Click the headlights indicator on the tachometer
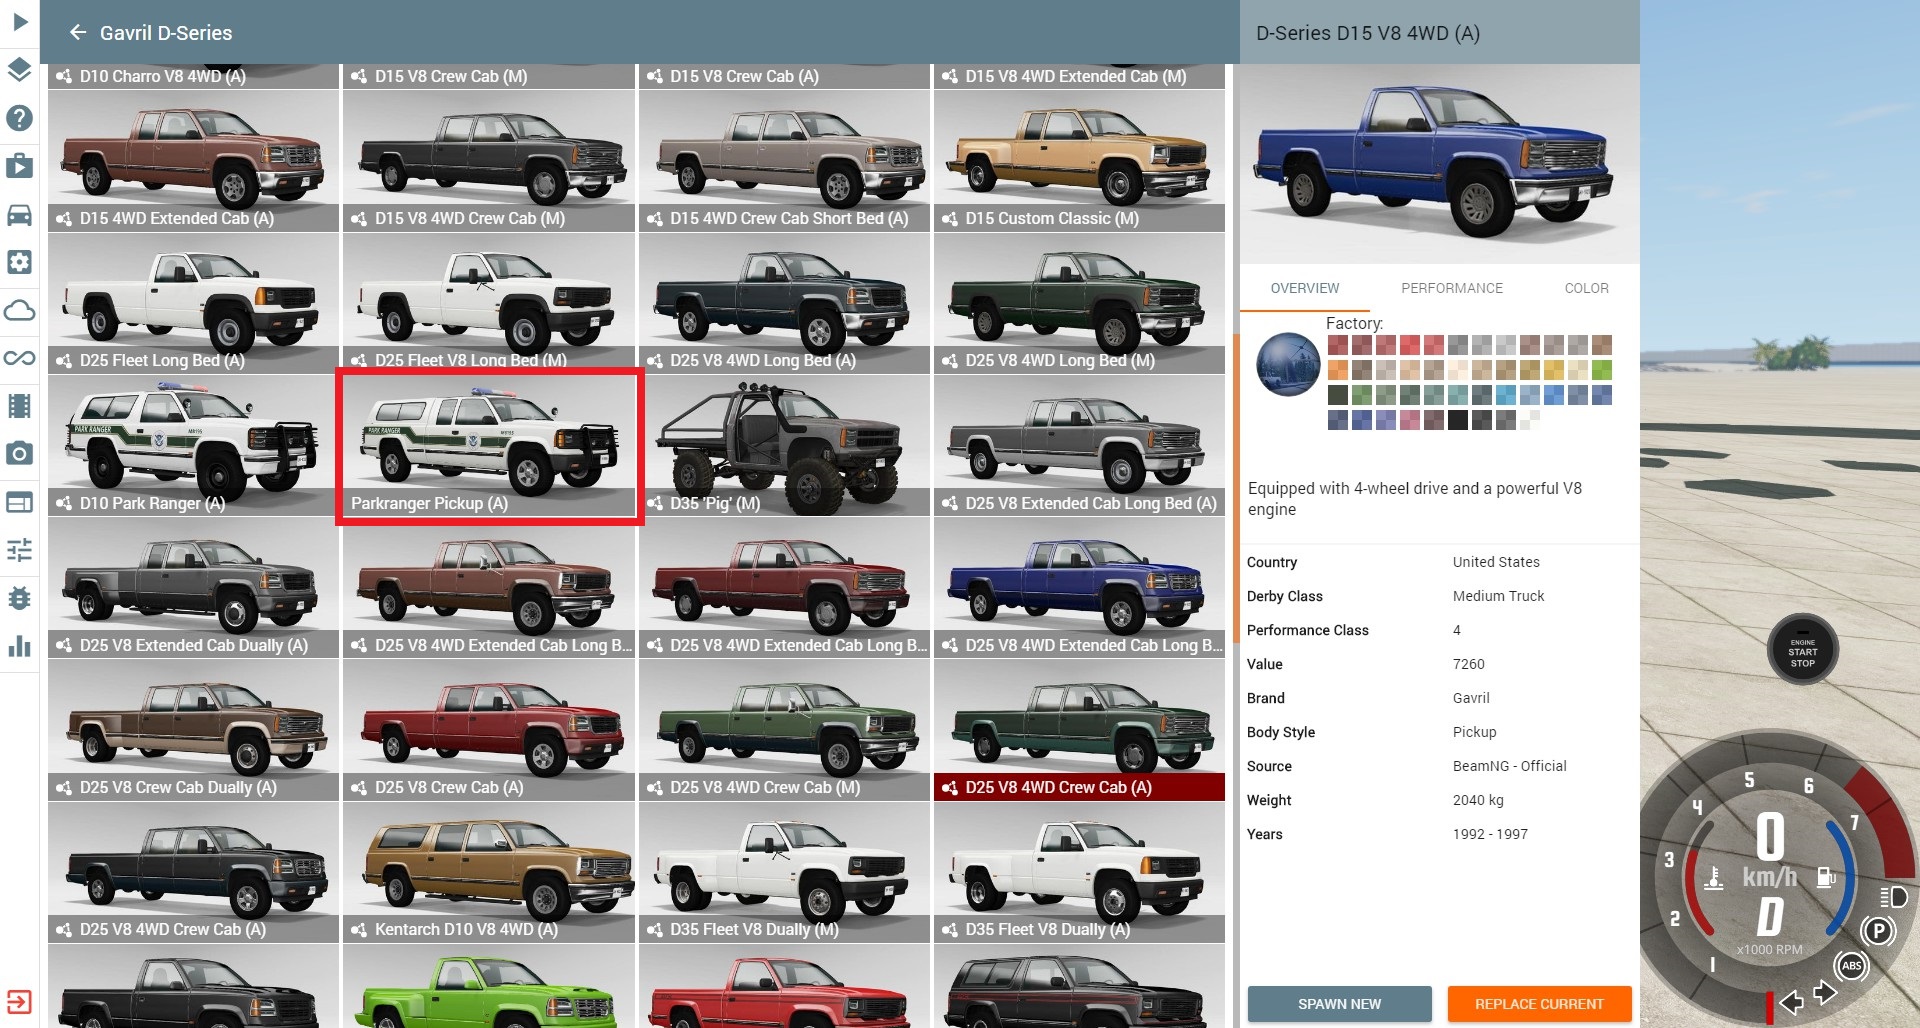 1893,896
